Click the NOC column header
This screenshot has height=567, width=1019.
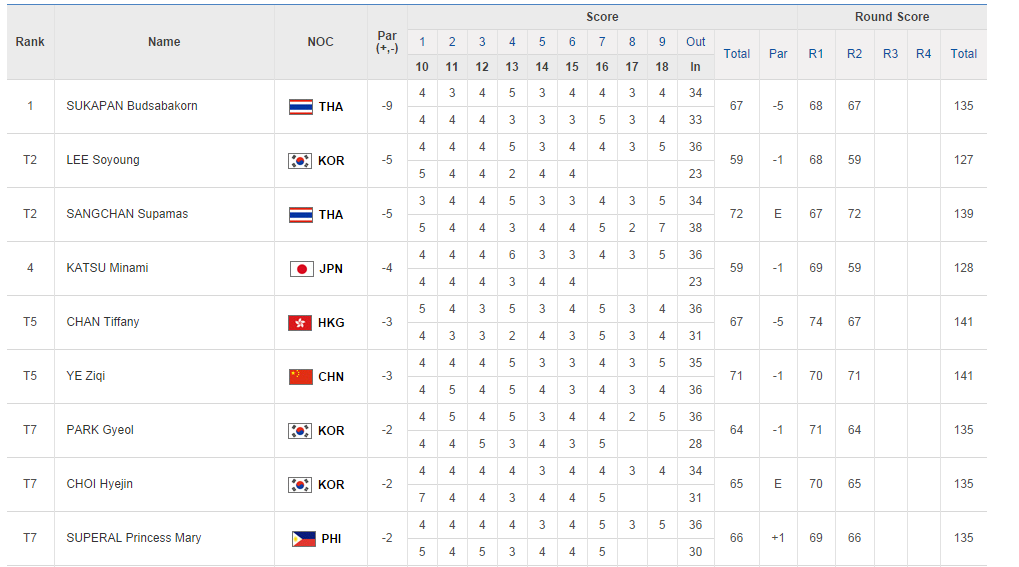[x=321, y=42]
